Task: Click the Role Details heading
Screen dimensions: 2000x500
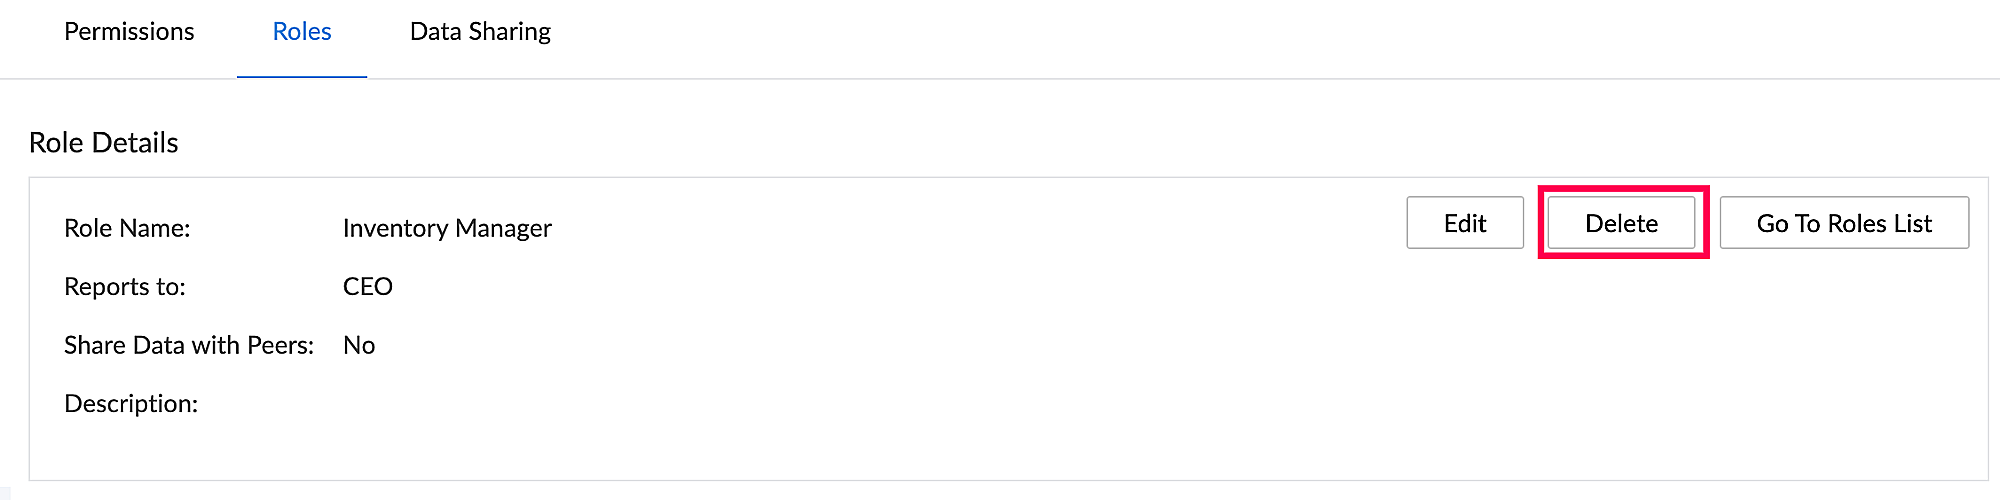Action: click(x=104, y=143)
